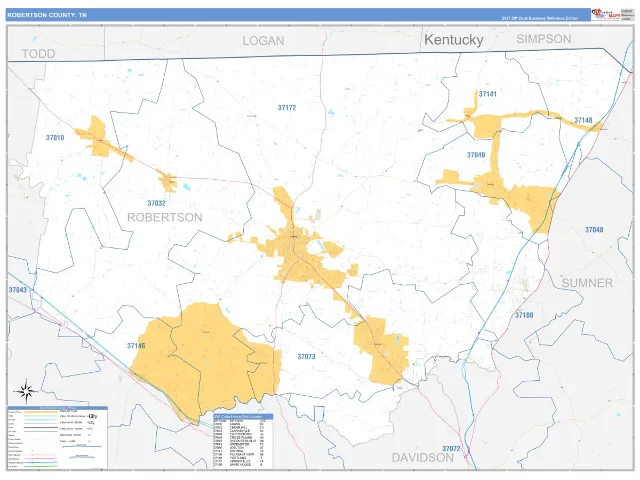This screenshot has height=480, width=640.
Task: Click ZIP code label '37188'
Action: pos(524,315)
